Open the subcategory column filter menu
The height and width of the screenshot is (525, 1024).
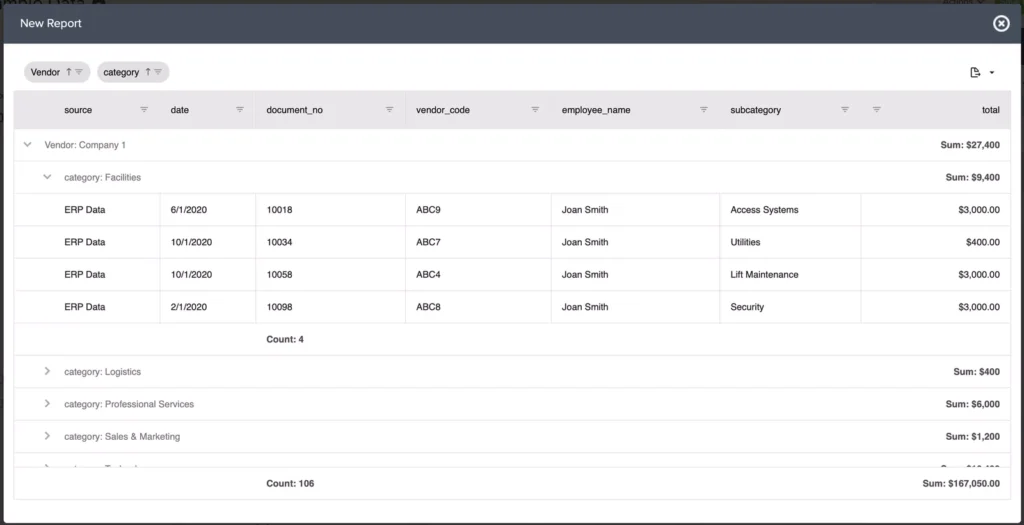point(845,110)
